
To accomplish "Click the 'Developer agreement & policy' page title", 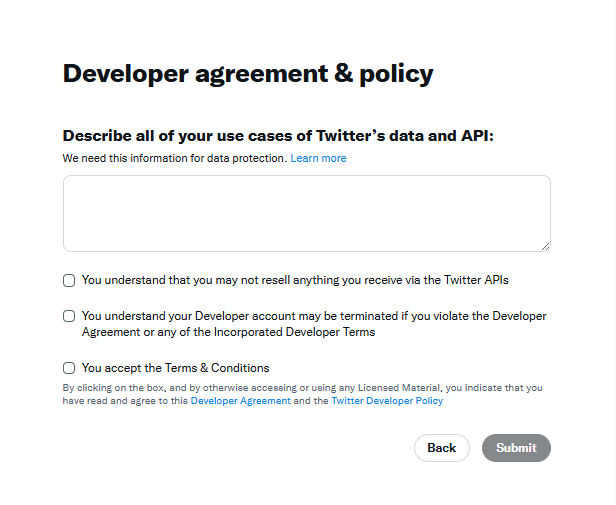I will 248,73.
